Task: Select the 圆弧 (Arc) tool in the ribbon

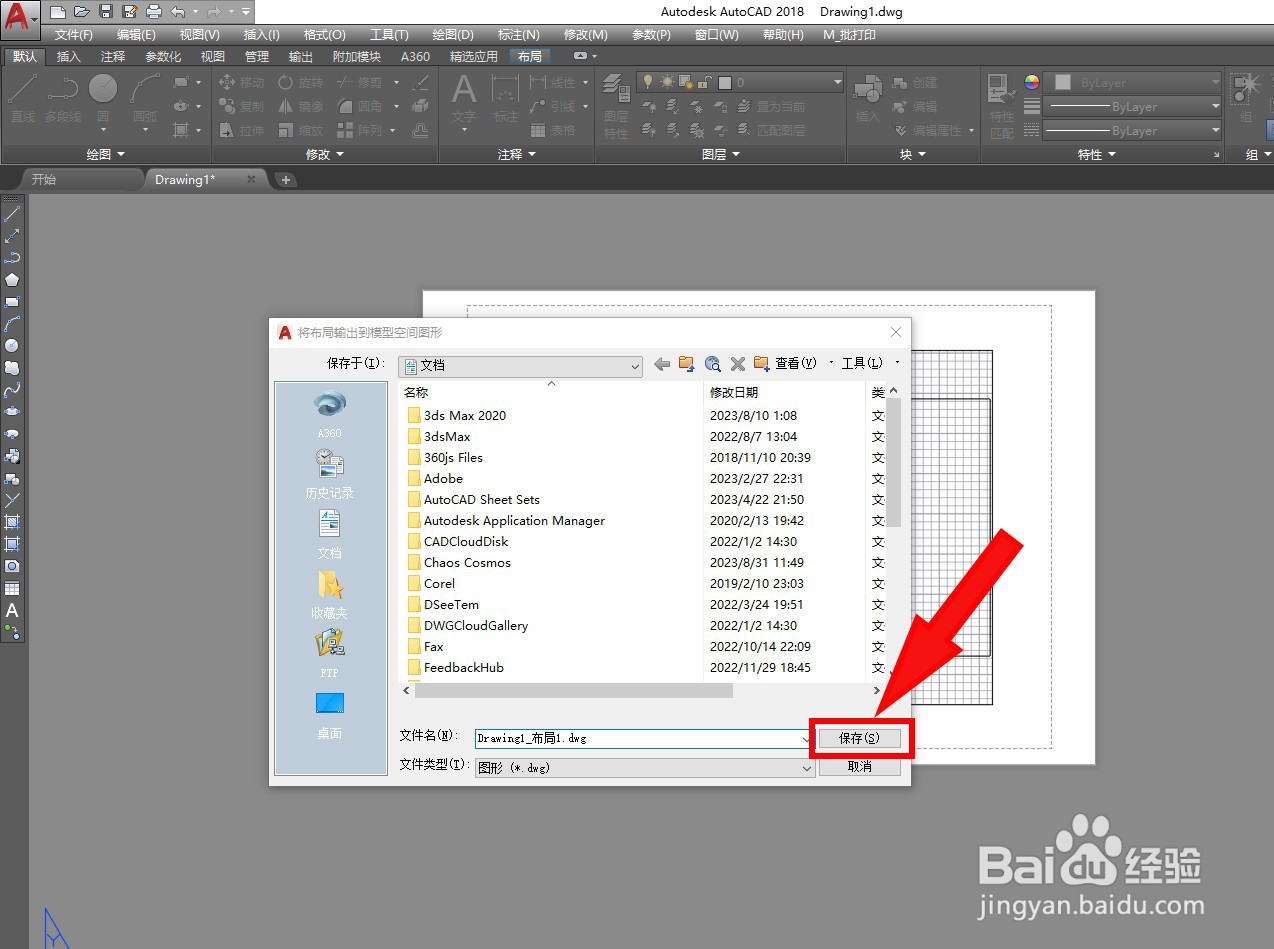Action: coord(145,99)
